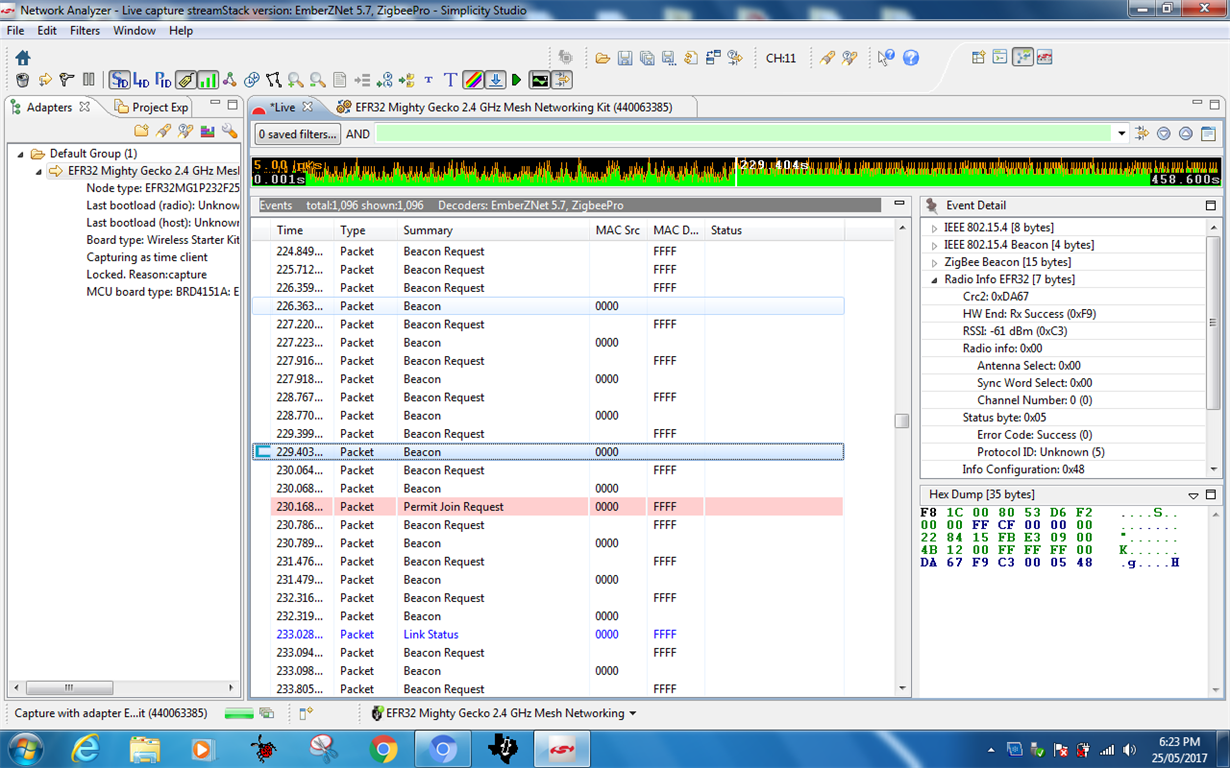
Task: Click the floppy disk save icon
Action: (x=625, y=58)
